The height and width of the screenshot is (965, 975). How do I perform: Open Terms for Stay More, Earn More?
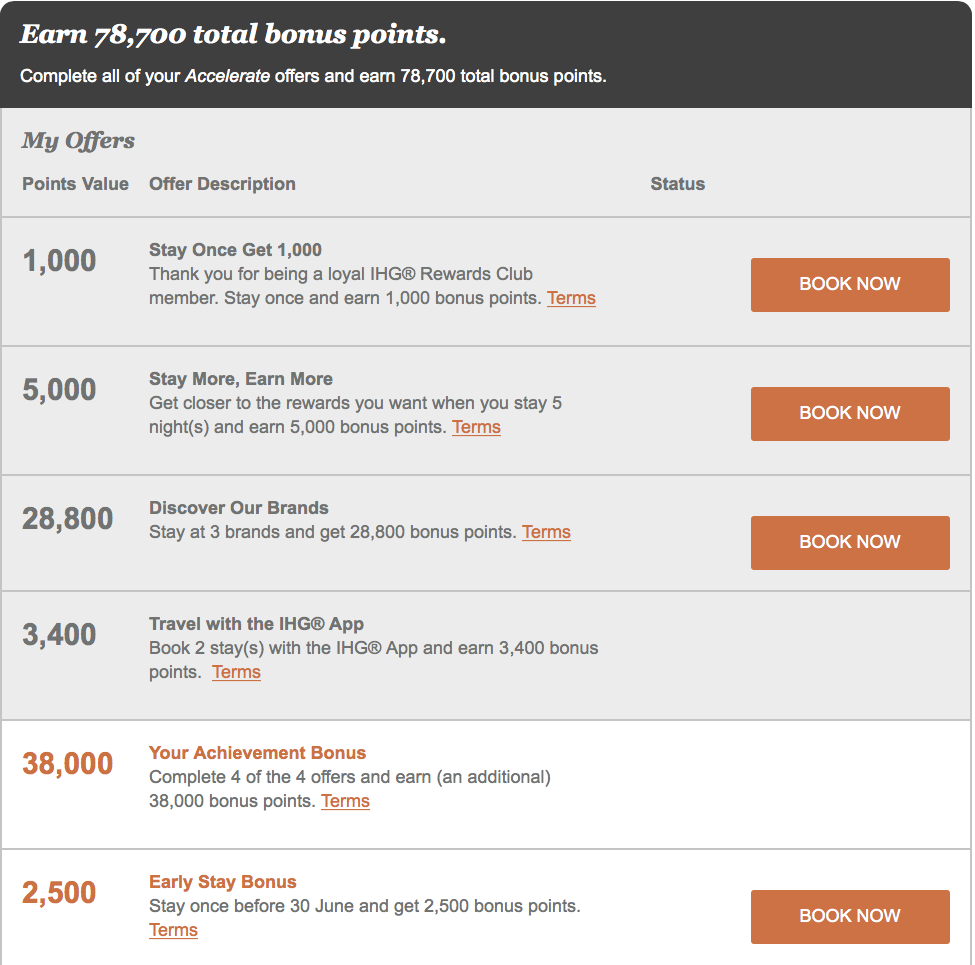coord(476,427)
